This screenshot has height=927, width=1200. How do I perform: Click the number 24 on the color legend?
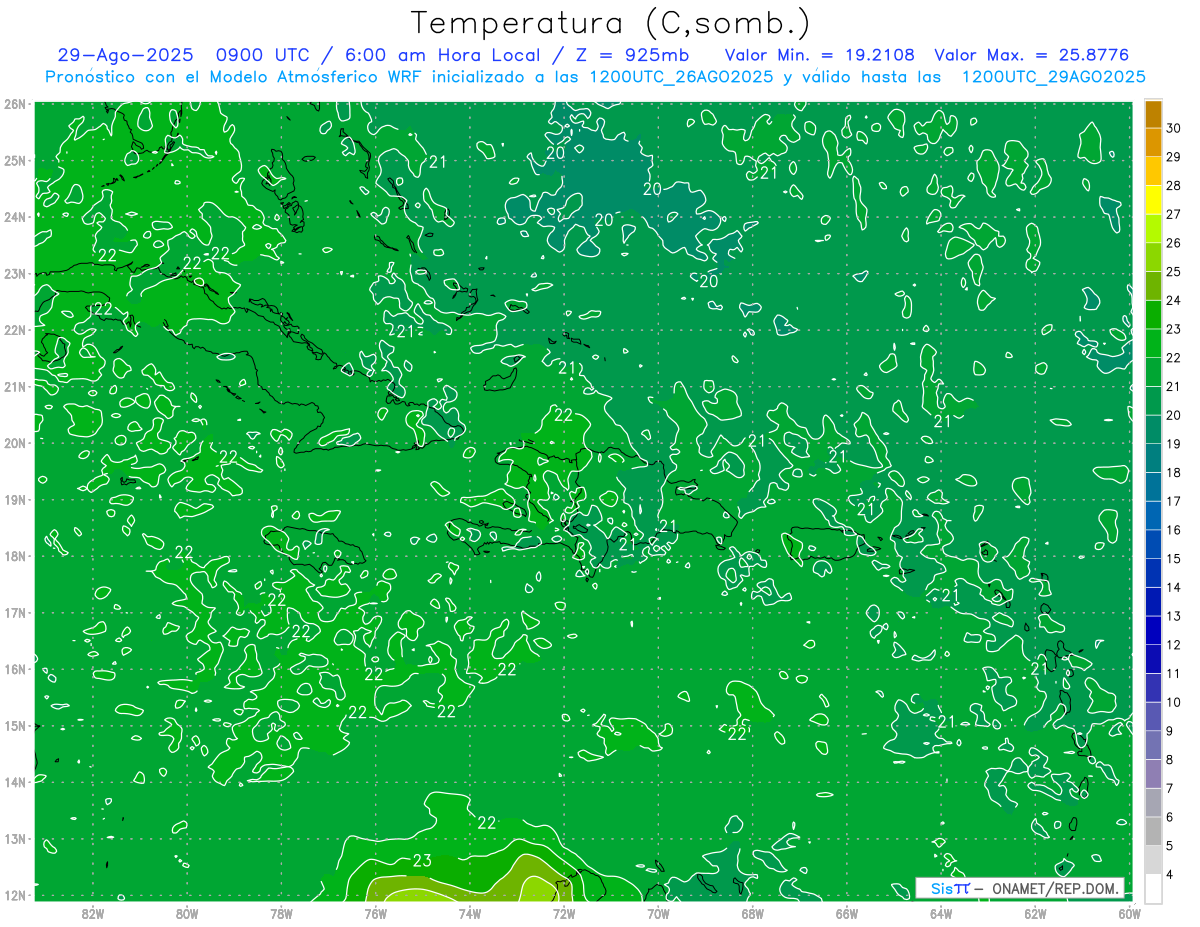point(1174,300)
